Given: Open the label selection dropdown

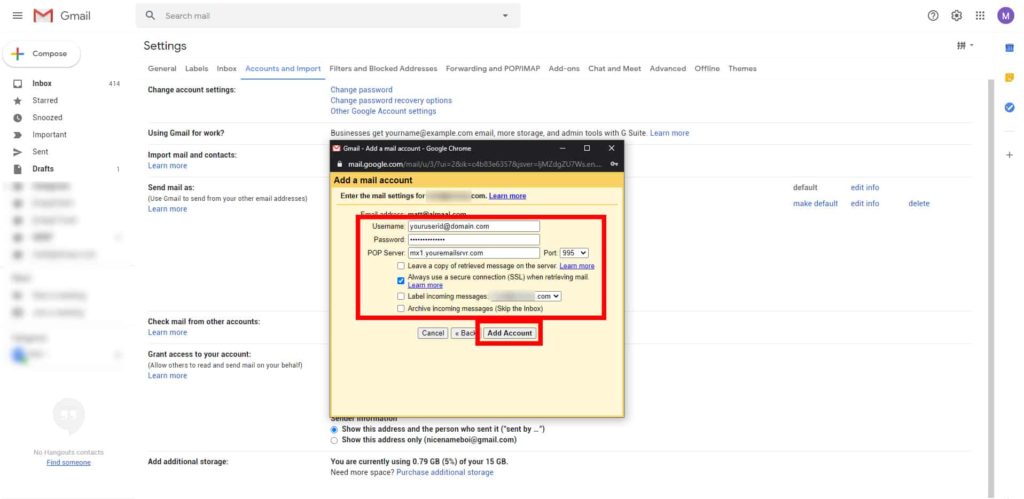Looking at the screenshot, I should (x=526, y=297).
